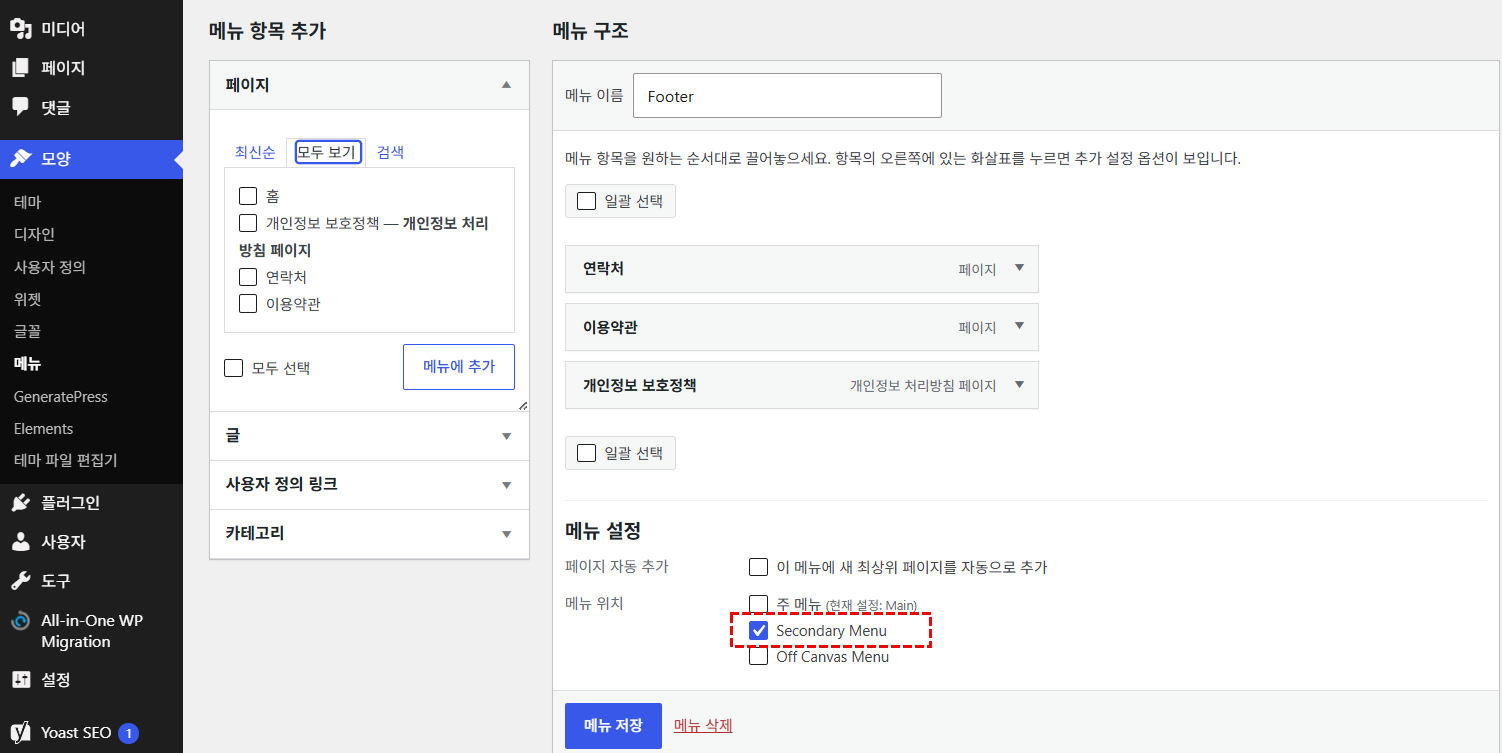Click the 메뉴 이름 input field
This screenshot has height=753, width=1502.
coord(788,96)
